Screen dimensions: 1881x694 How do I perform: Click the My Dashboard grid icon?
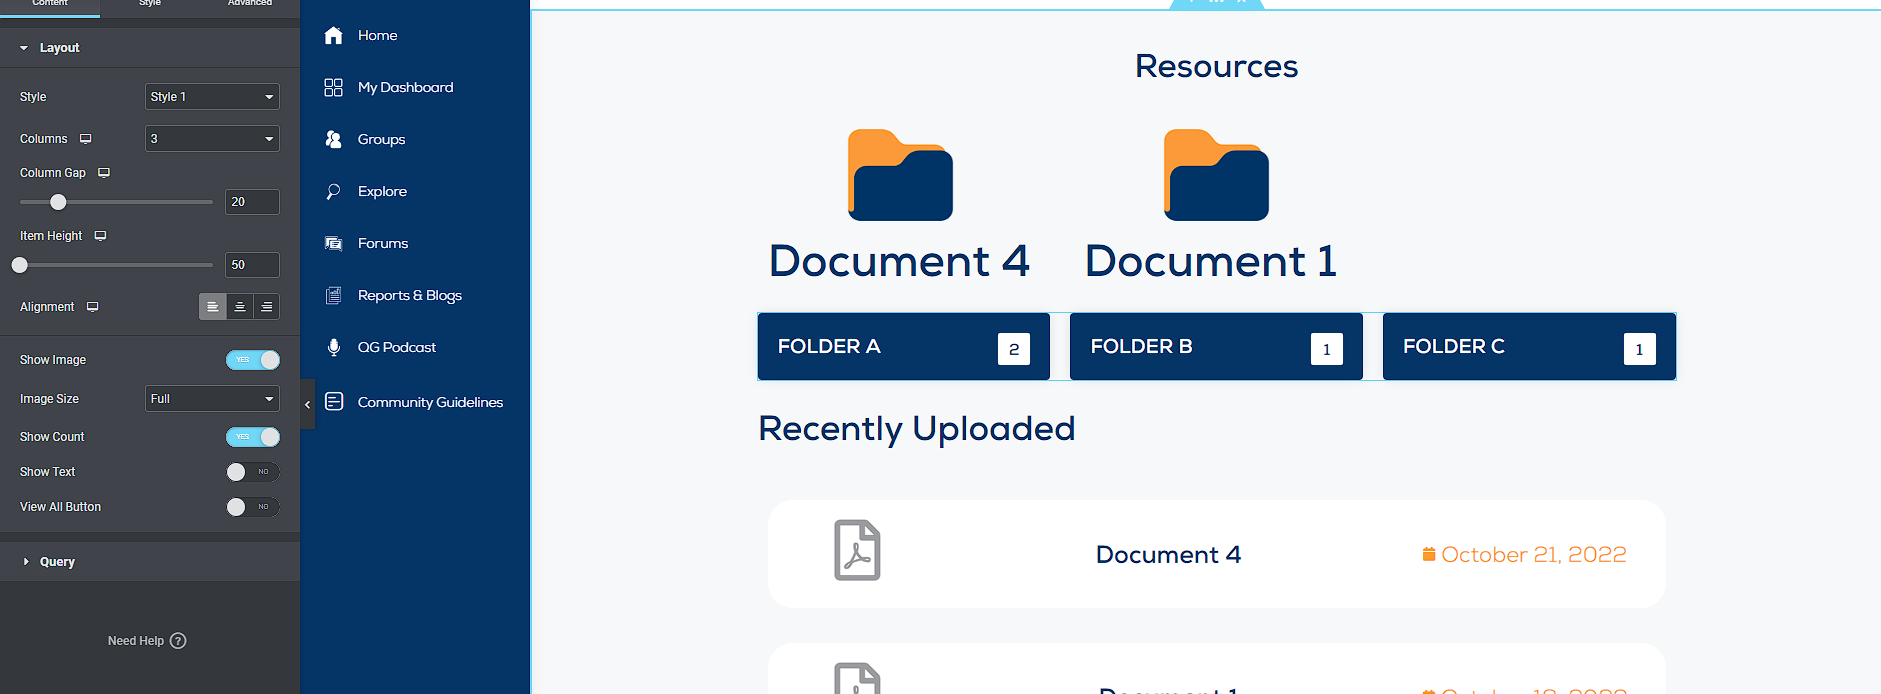point(334,87)
